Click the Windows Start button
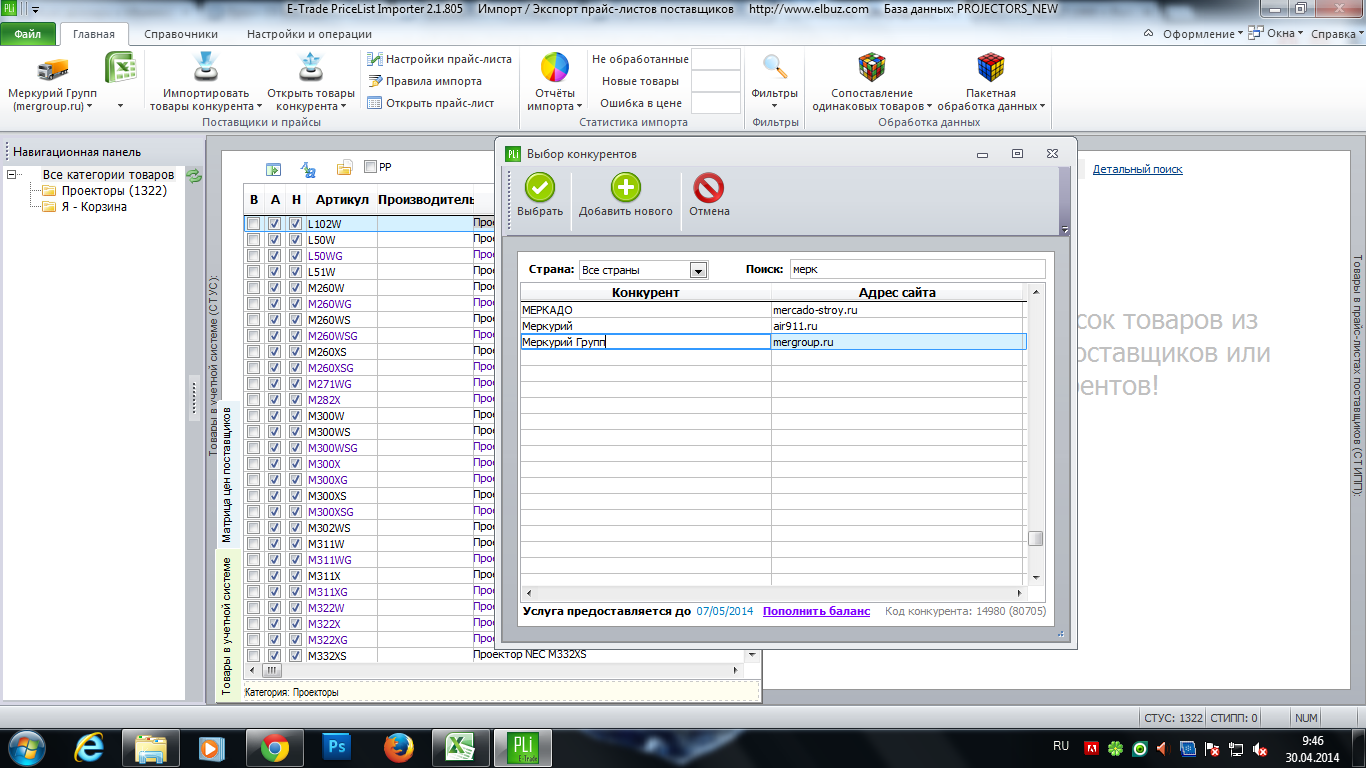Viewport: 1366px width, 768px height. tap(27, 747)
